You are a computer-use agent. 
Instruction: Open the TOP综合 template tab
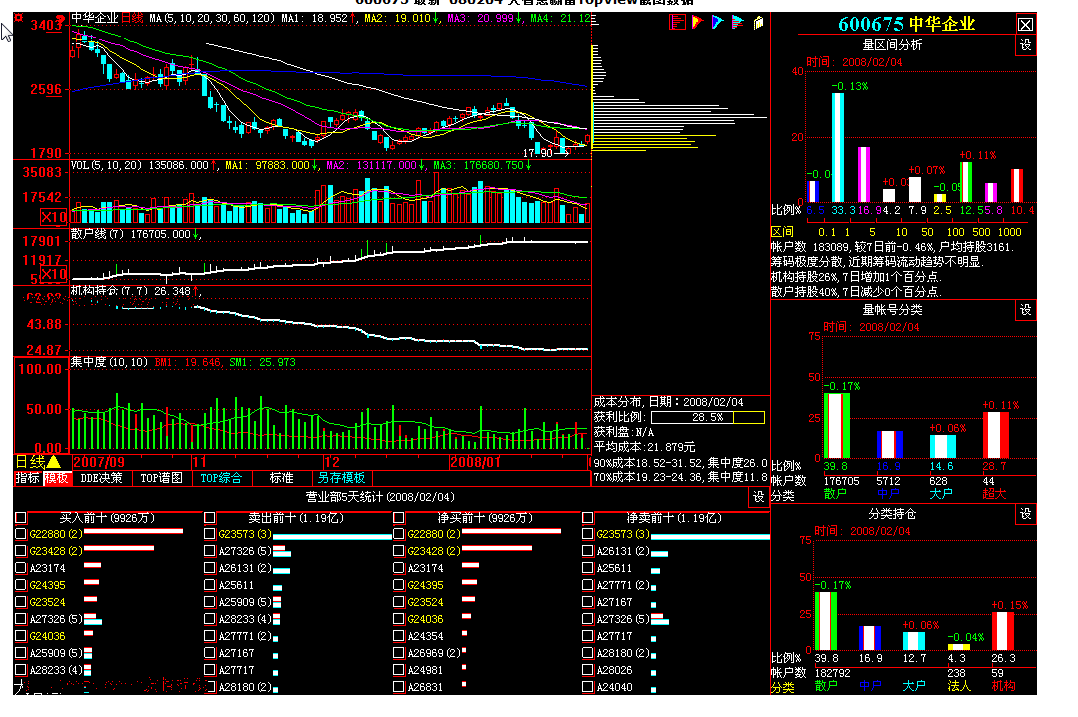221,478
